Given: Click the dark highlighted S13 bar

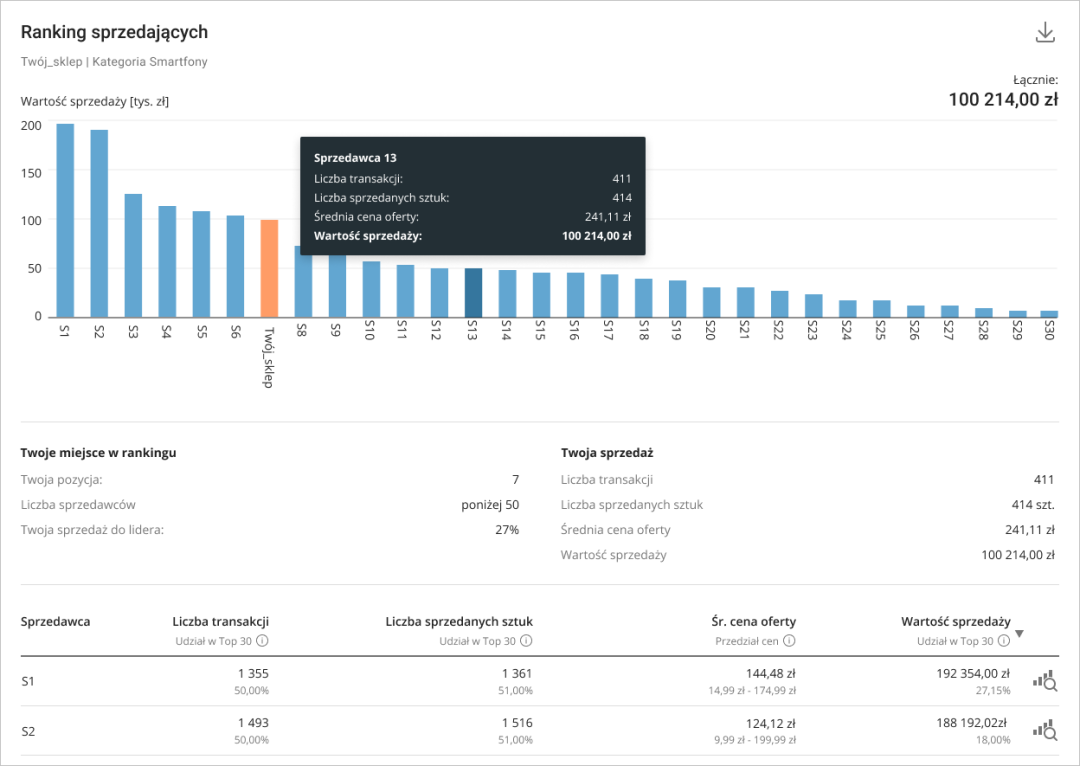Looking at the screenshot, I should coord(473,292).
